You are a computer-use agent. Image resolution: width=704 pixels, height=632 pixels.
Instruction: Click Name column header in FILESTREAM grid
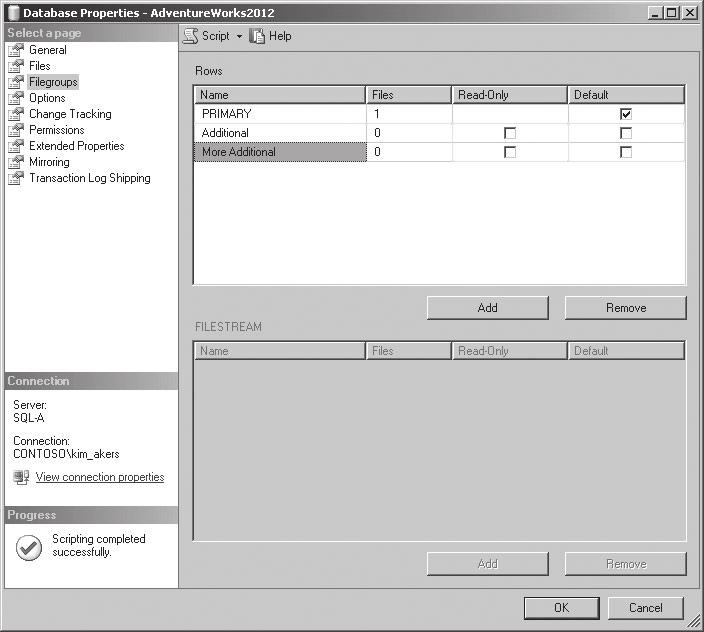coord(280,351)
